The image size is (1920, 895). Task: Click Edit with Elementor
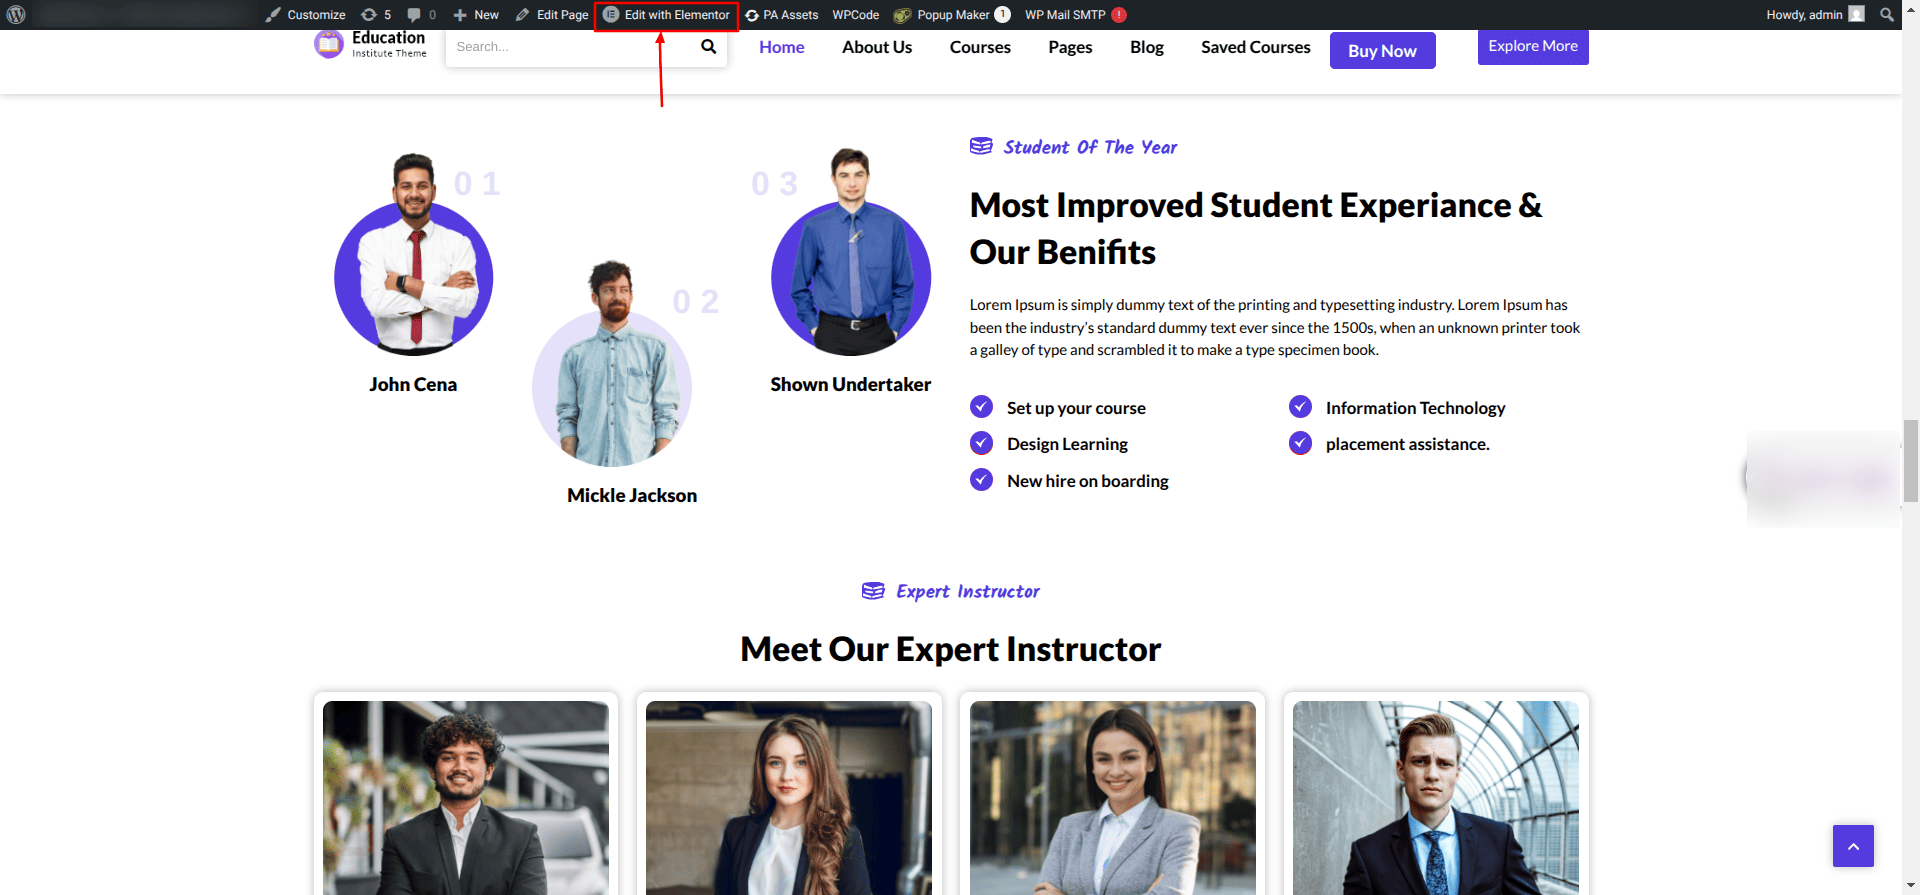tap(666, 15)
